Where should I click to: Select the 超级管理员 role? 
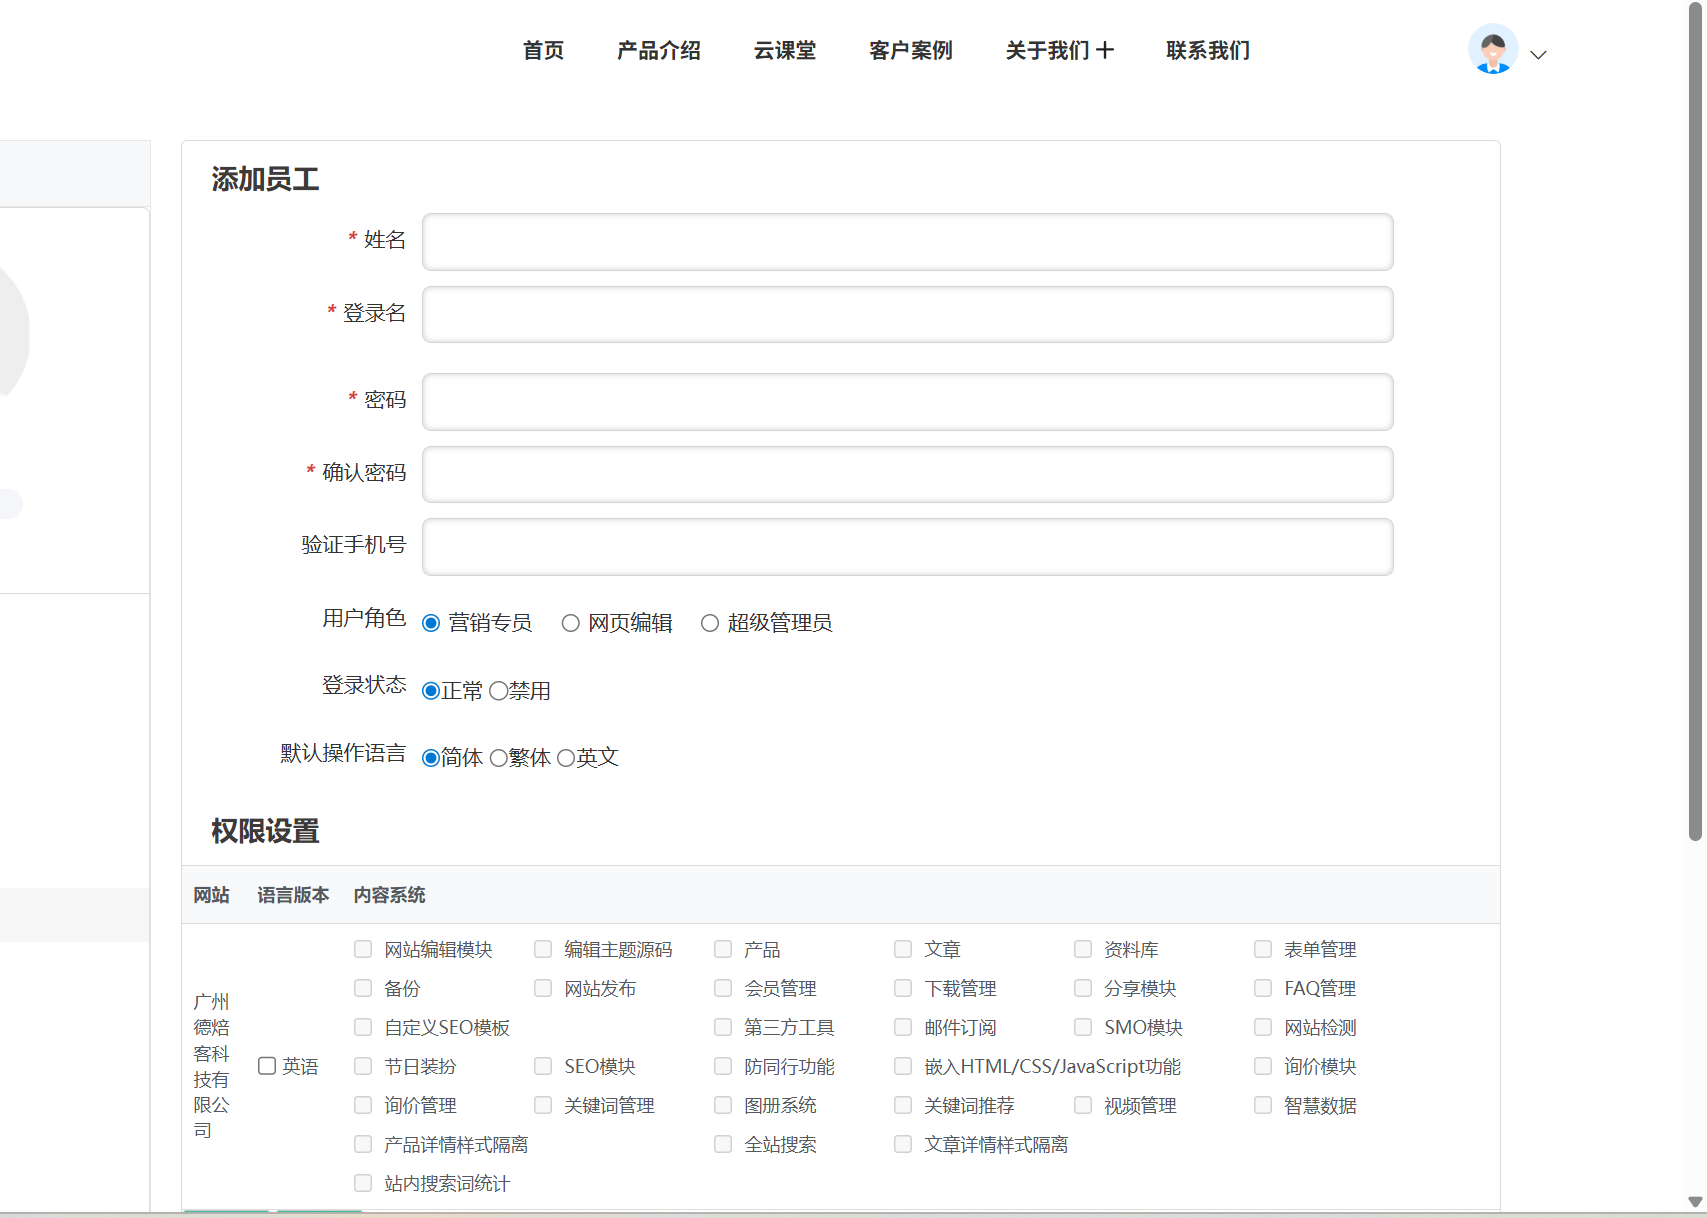[x=710, y=624]
